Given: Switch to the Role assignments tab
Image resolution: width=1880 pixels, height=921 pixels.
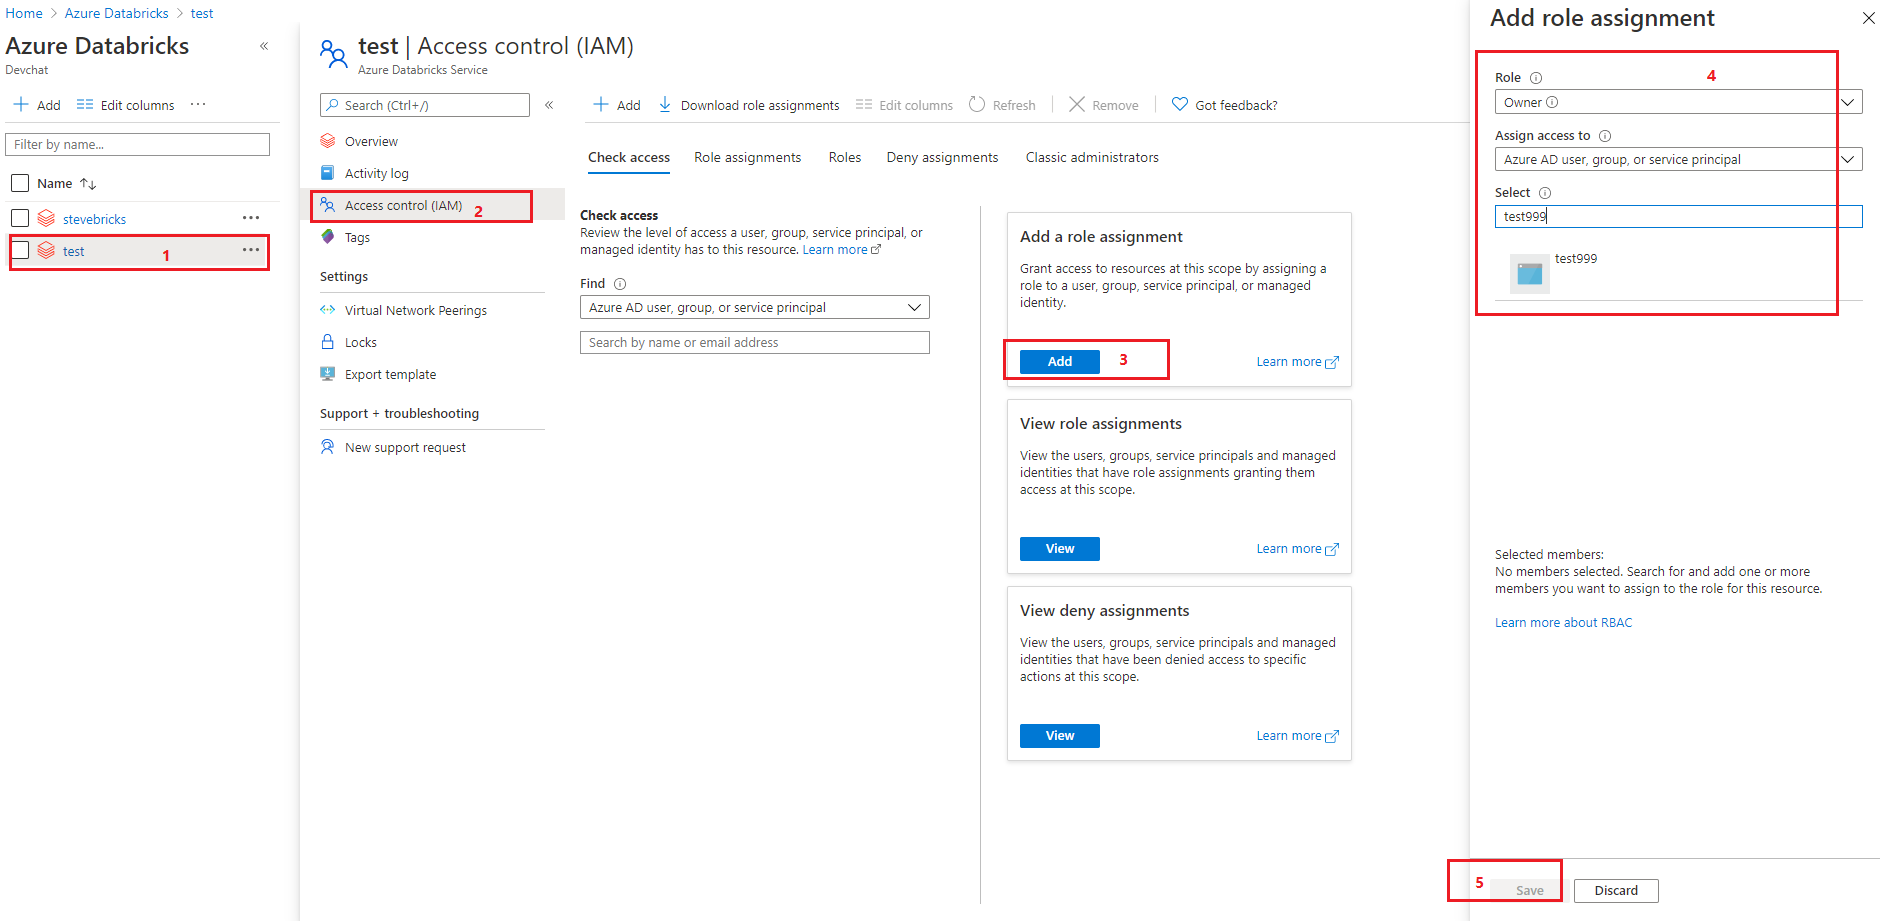Looking at the screenshot, I should pos(748,157).
